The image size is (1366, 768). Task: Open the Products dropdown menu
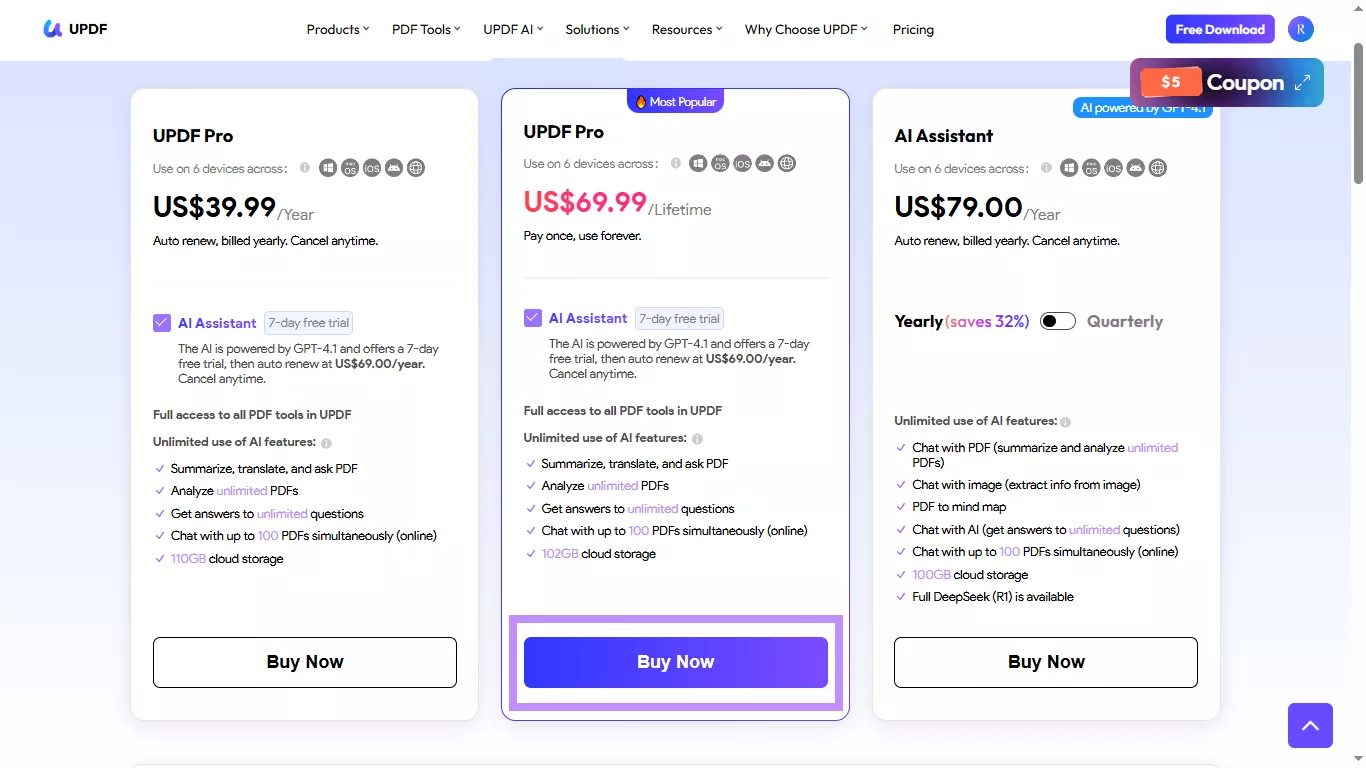coord(337,29)
